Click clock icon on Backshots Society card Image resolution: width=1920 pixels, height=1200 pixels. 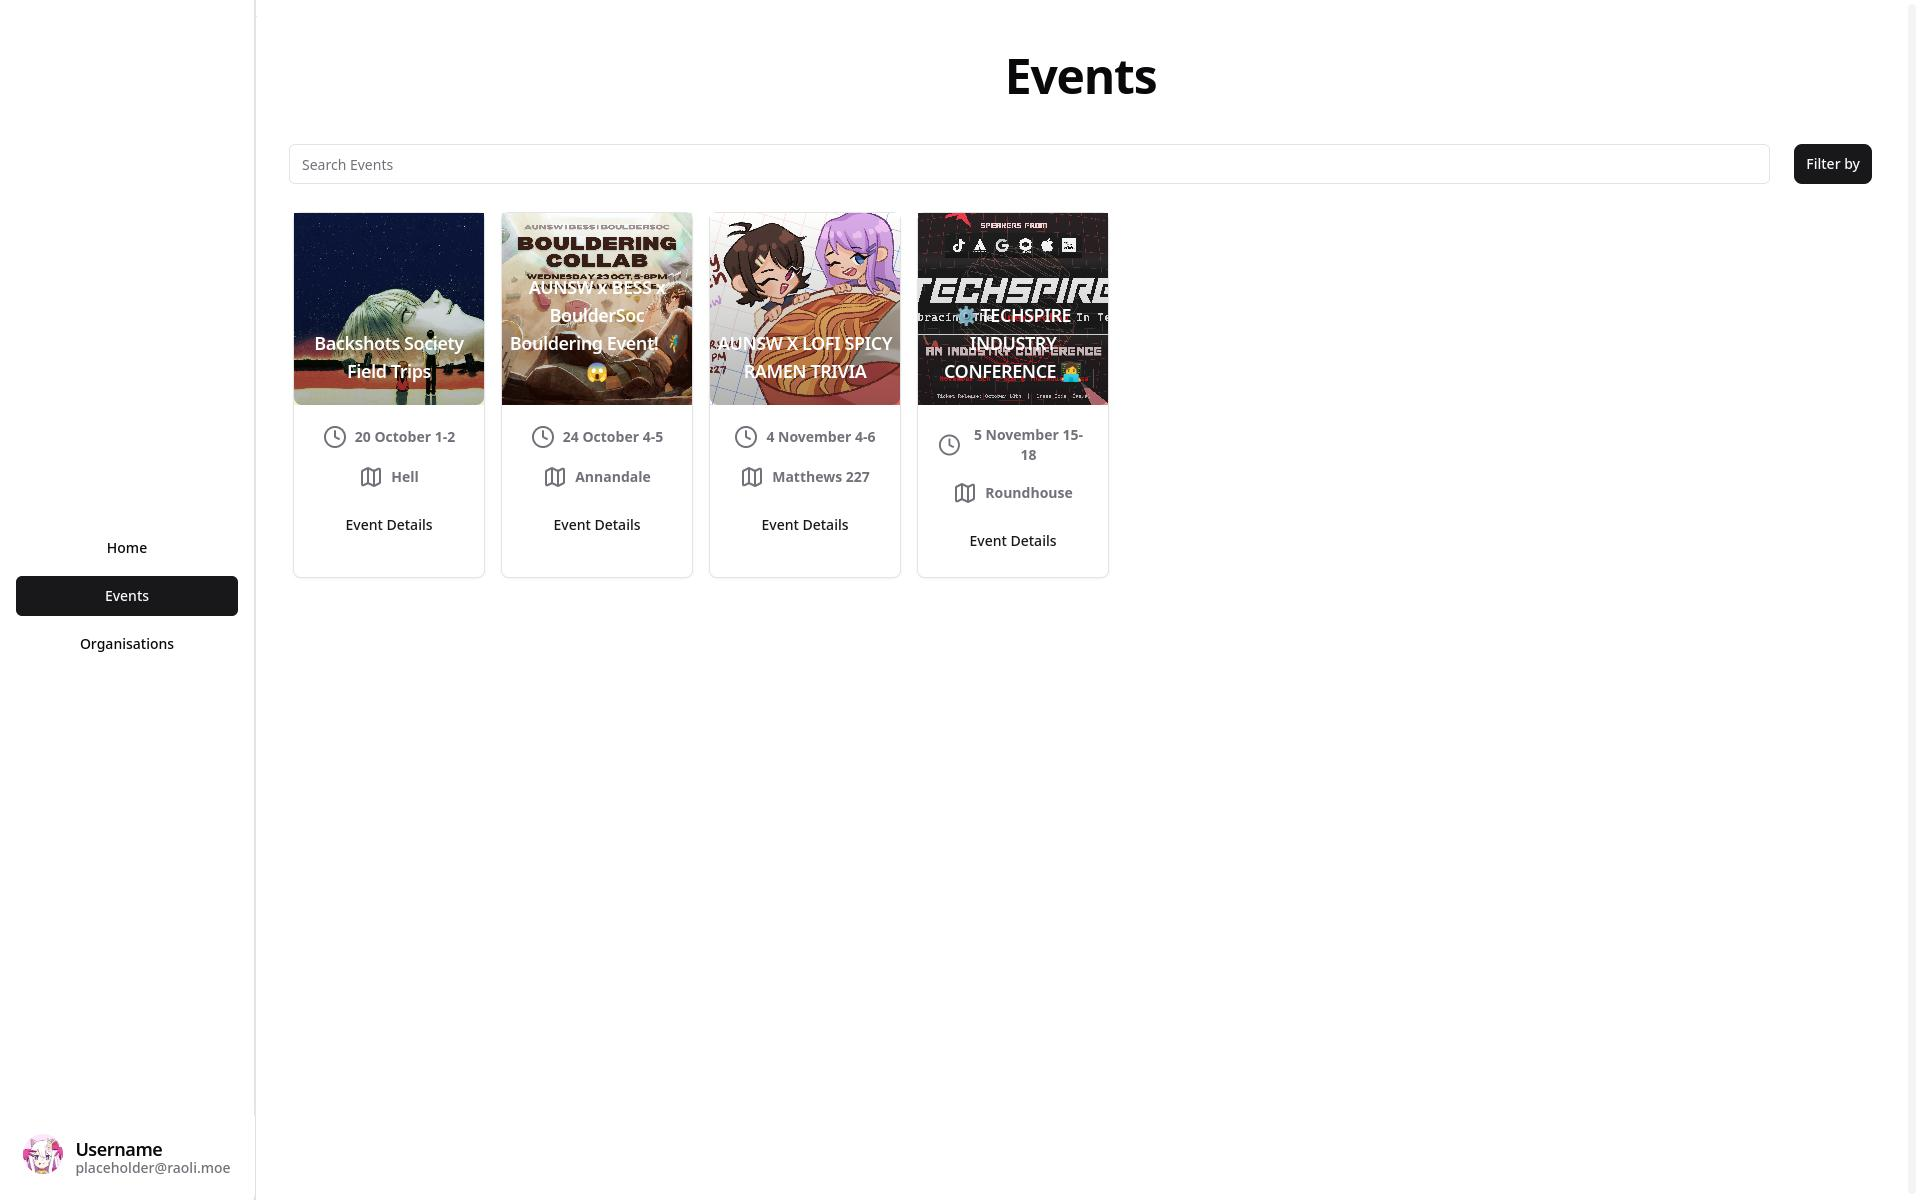(x=335, y=437)
